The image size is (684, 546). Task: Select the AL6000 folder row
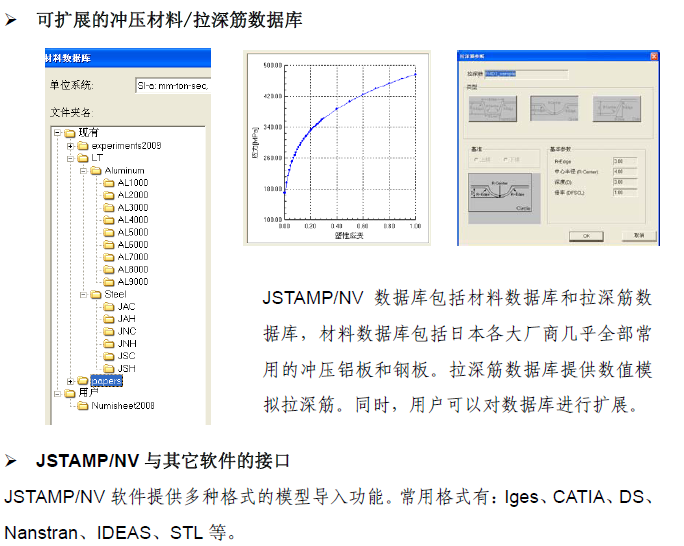pos(126,245)
